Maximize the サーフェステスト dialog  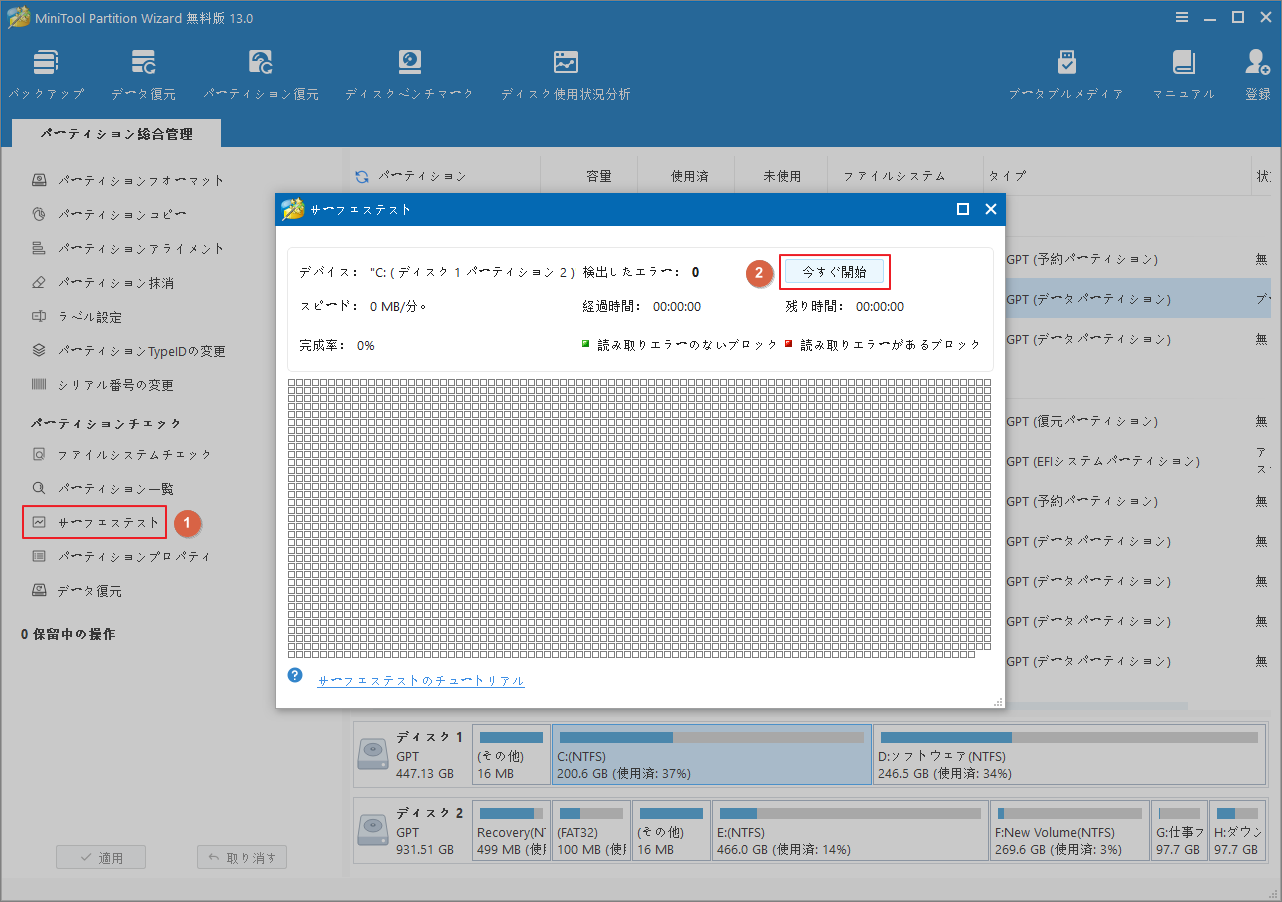tap(963, 209)
